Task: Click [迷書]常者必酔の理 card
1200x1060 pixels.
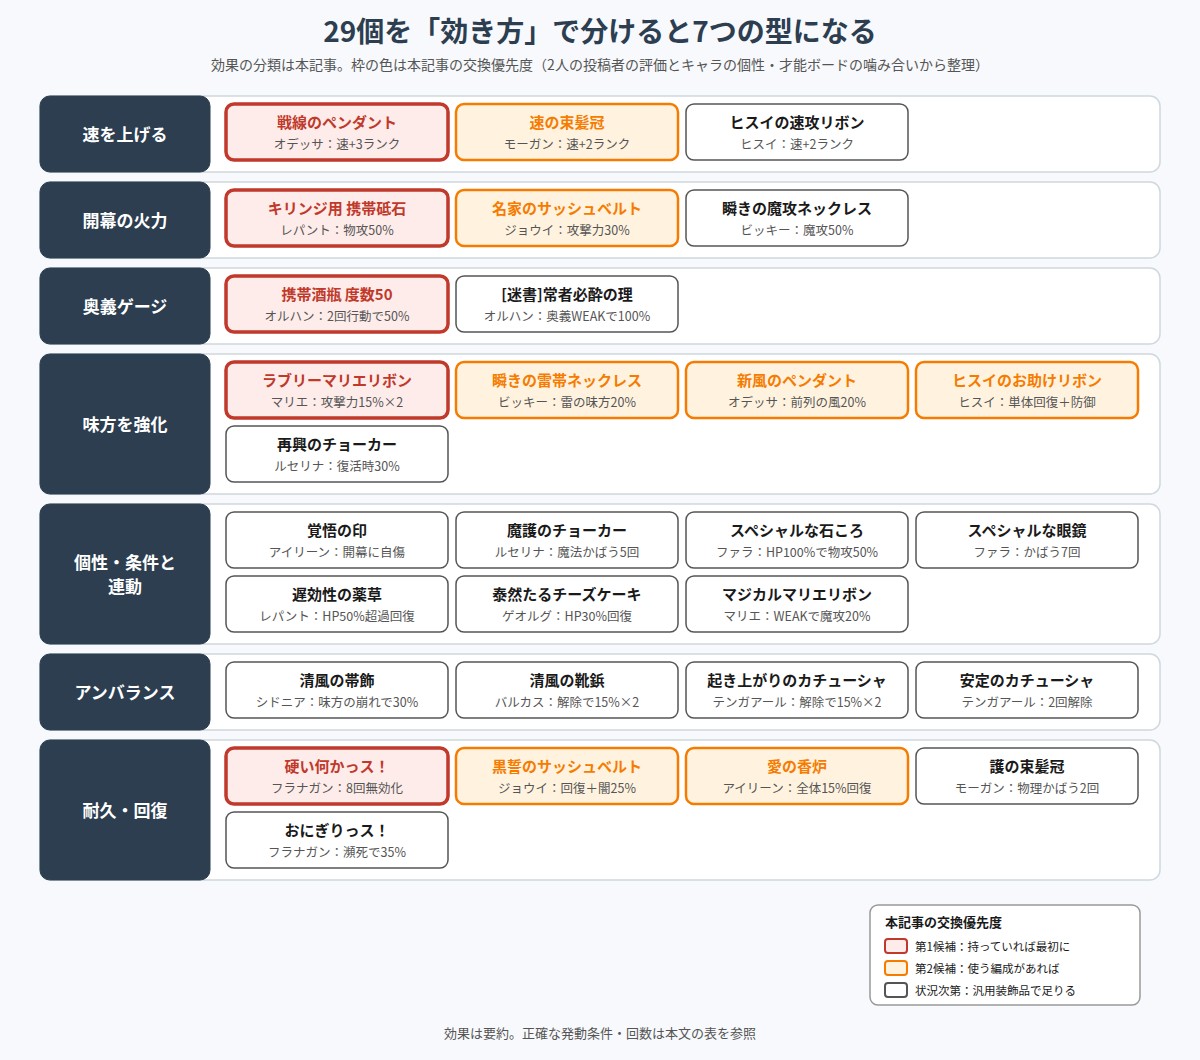Action: click(x=567, y=304)
